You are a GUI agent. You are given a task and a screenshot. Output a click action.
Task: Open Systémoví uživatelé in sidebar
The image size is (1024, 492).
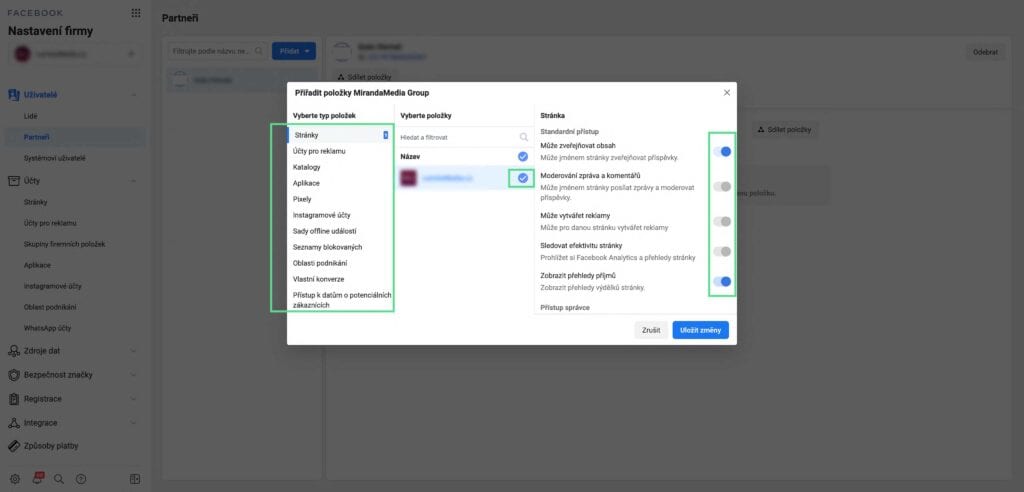tap(55, 158)
